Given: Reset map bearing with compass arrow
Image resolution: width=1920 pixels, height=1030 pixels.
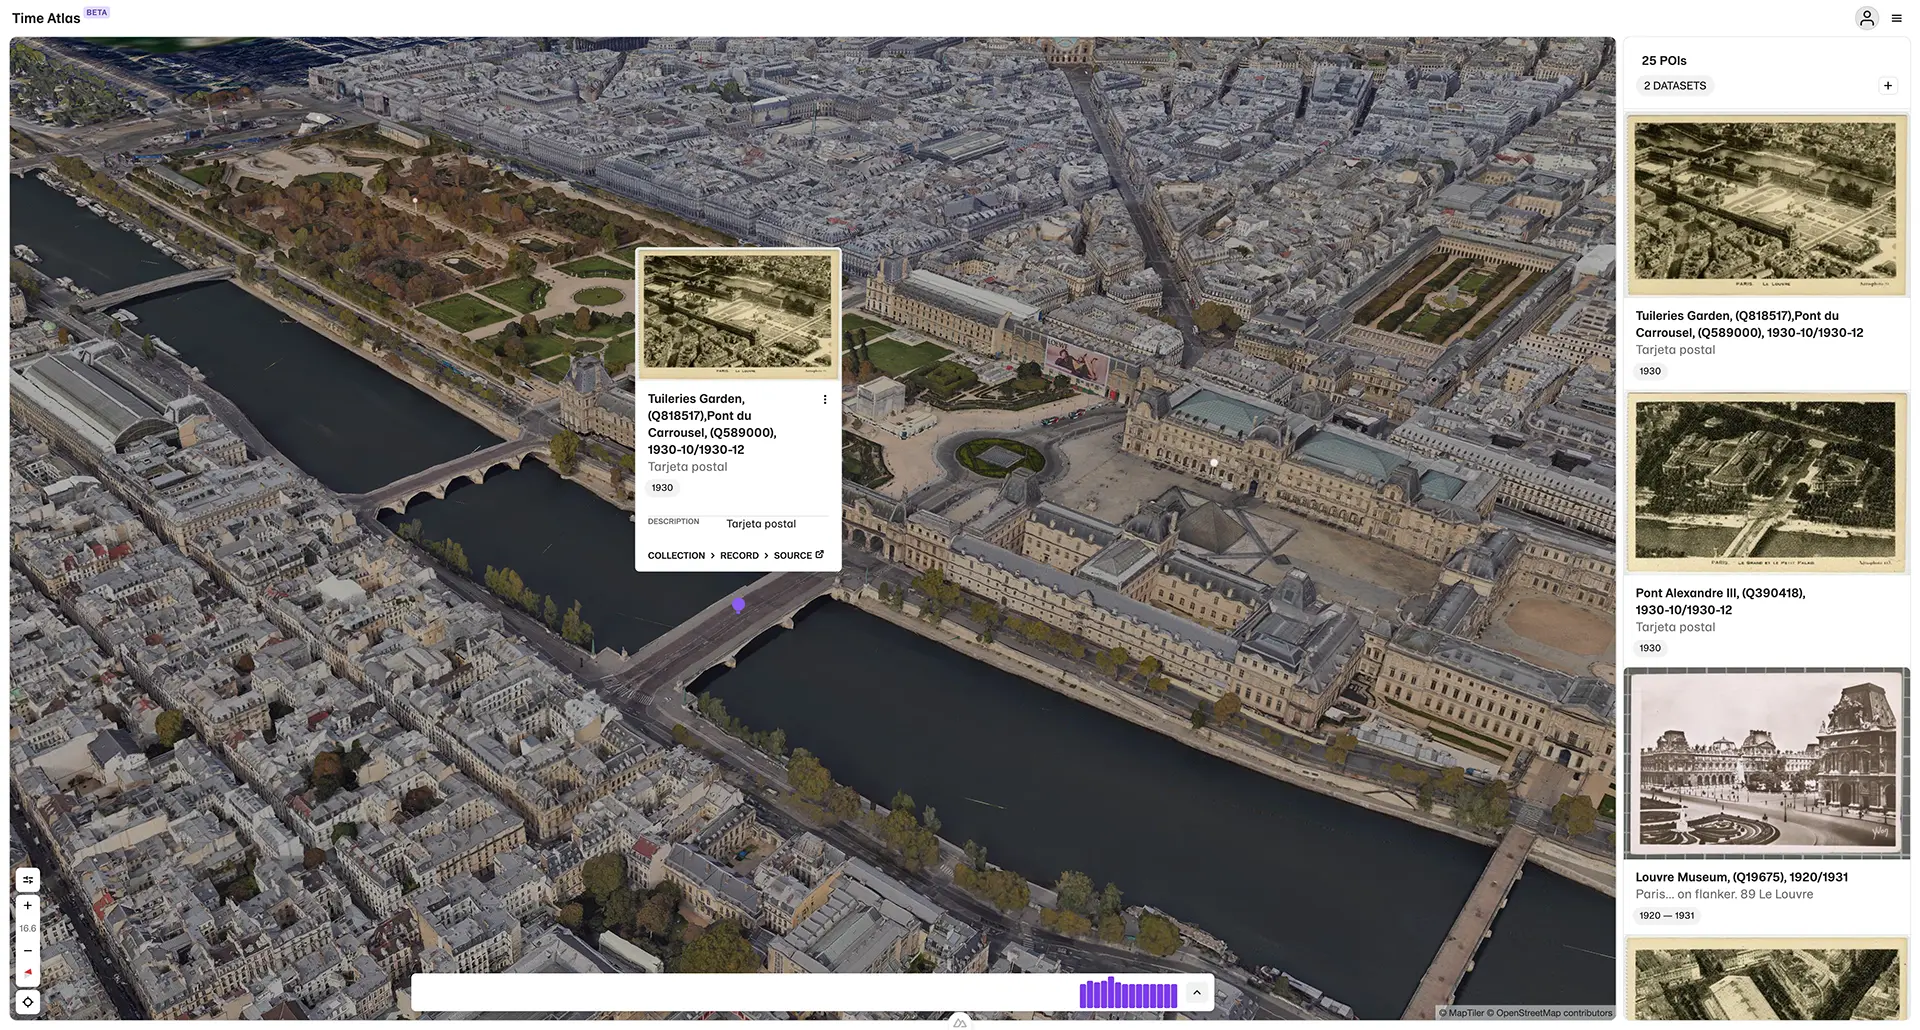Looking at the screenshot, I should pyautogui.click(x=28, y=973).
